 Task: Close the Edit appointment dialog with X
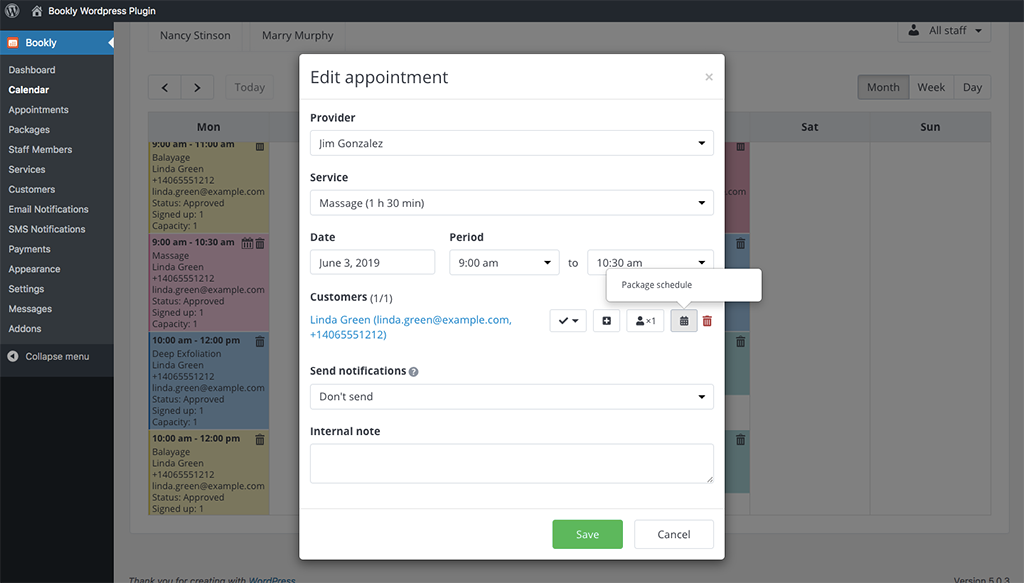[x=709, y=77]
